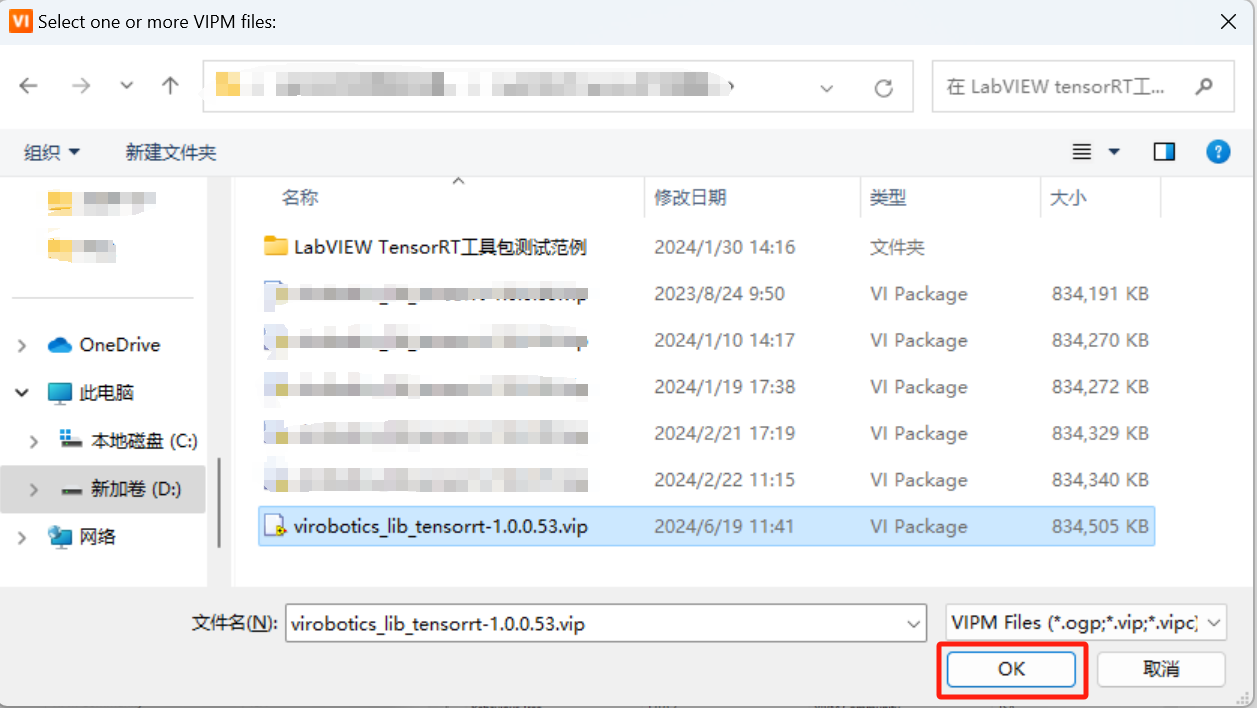
Task: Open VIPM Files type filter dropdown
Action: (x=1086, y=623)
